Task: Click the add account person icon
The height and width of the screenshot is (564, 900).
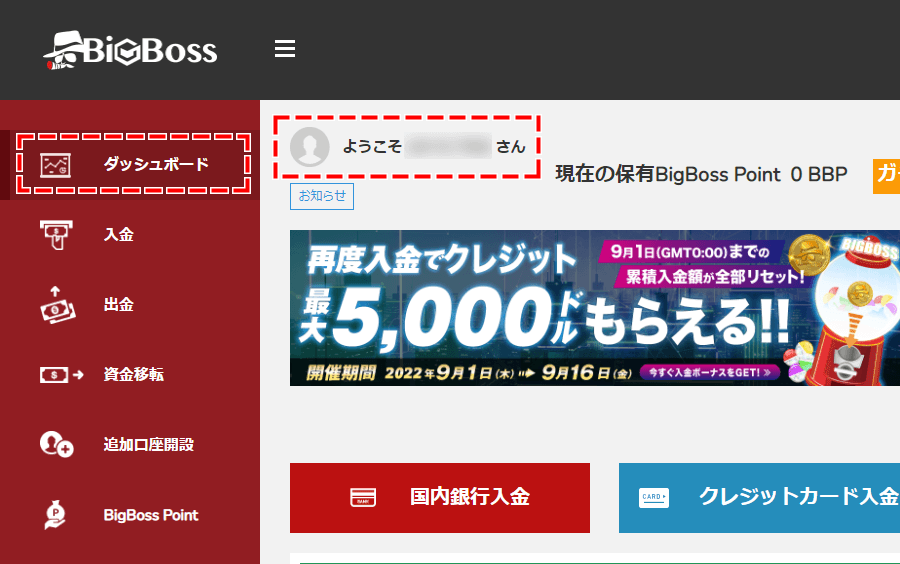Action: coord(56,444)
